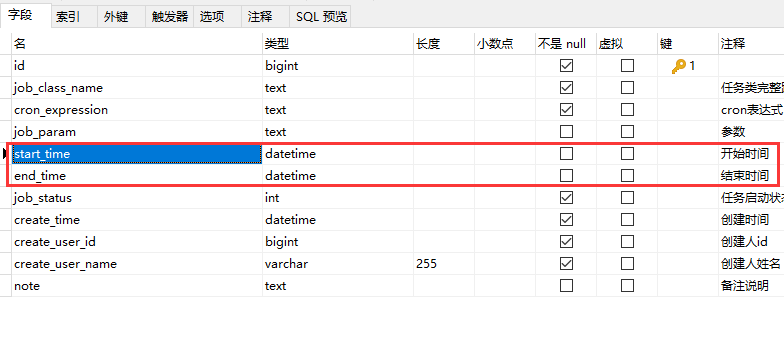This screenshot has width=784, height=363.
Task: Click the varchar type cell of create_user_name
Action: (x=338, y=264)
